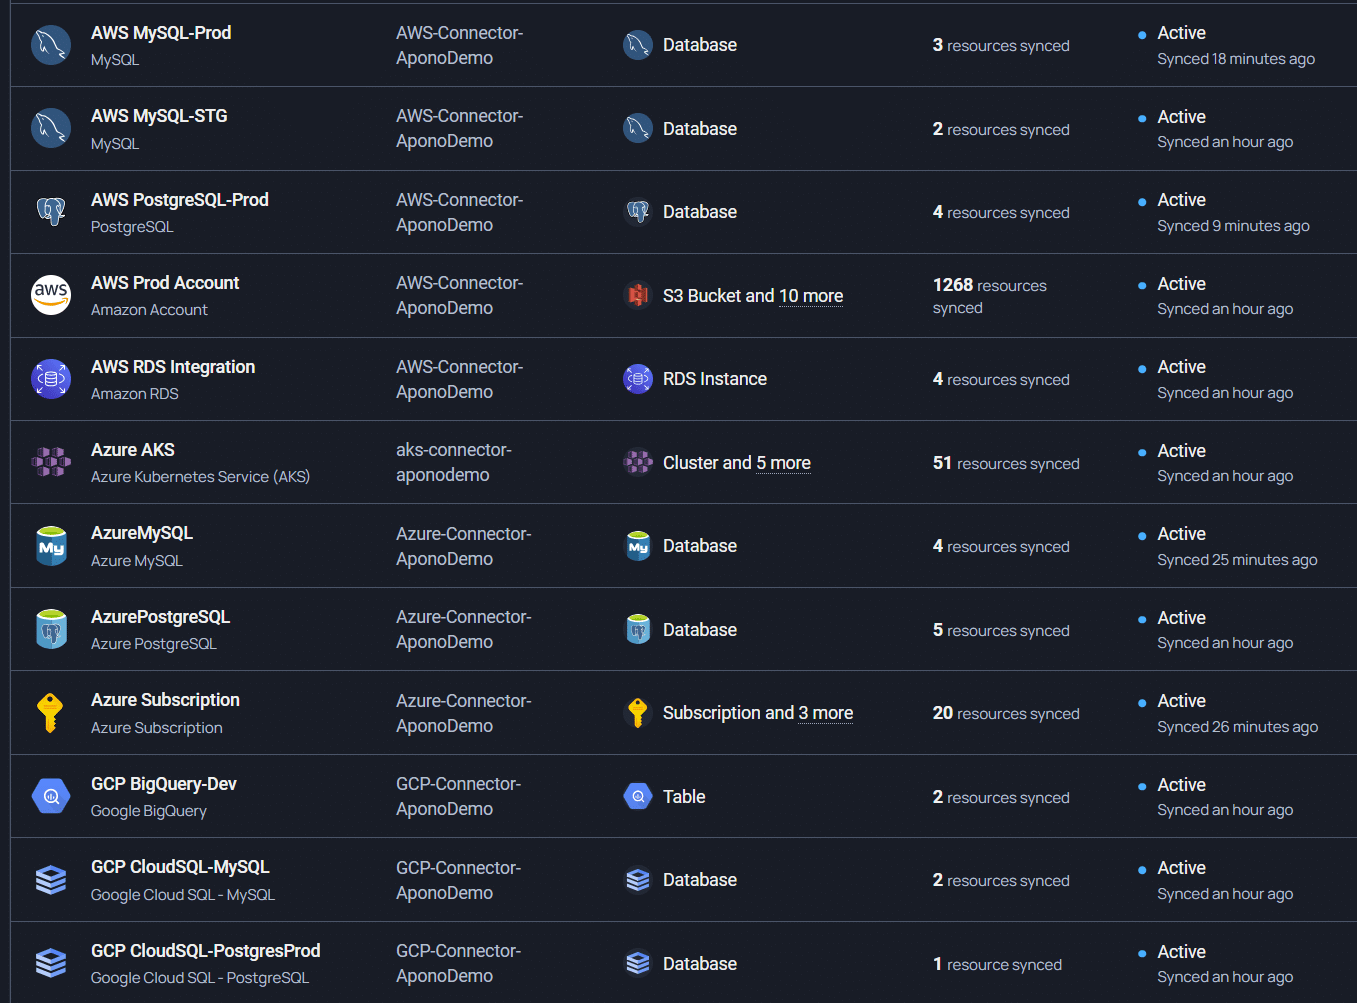
Task: Click the Database resource icon in AzurePostgreSQL row
Action: (638, 629)
